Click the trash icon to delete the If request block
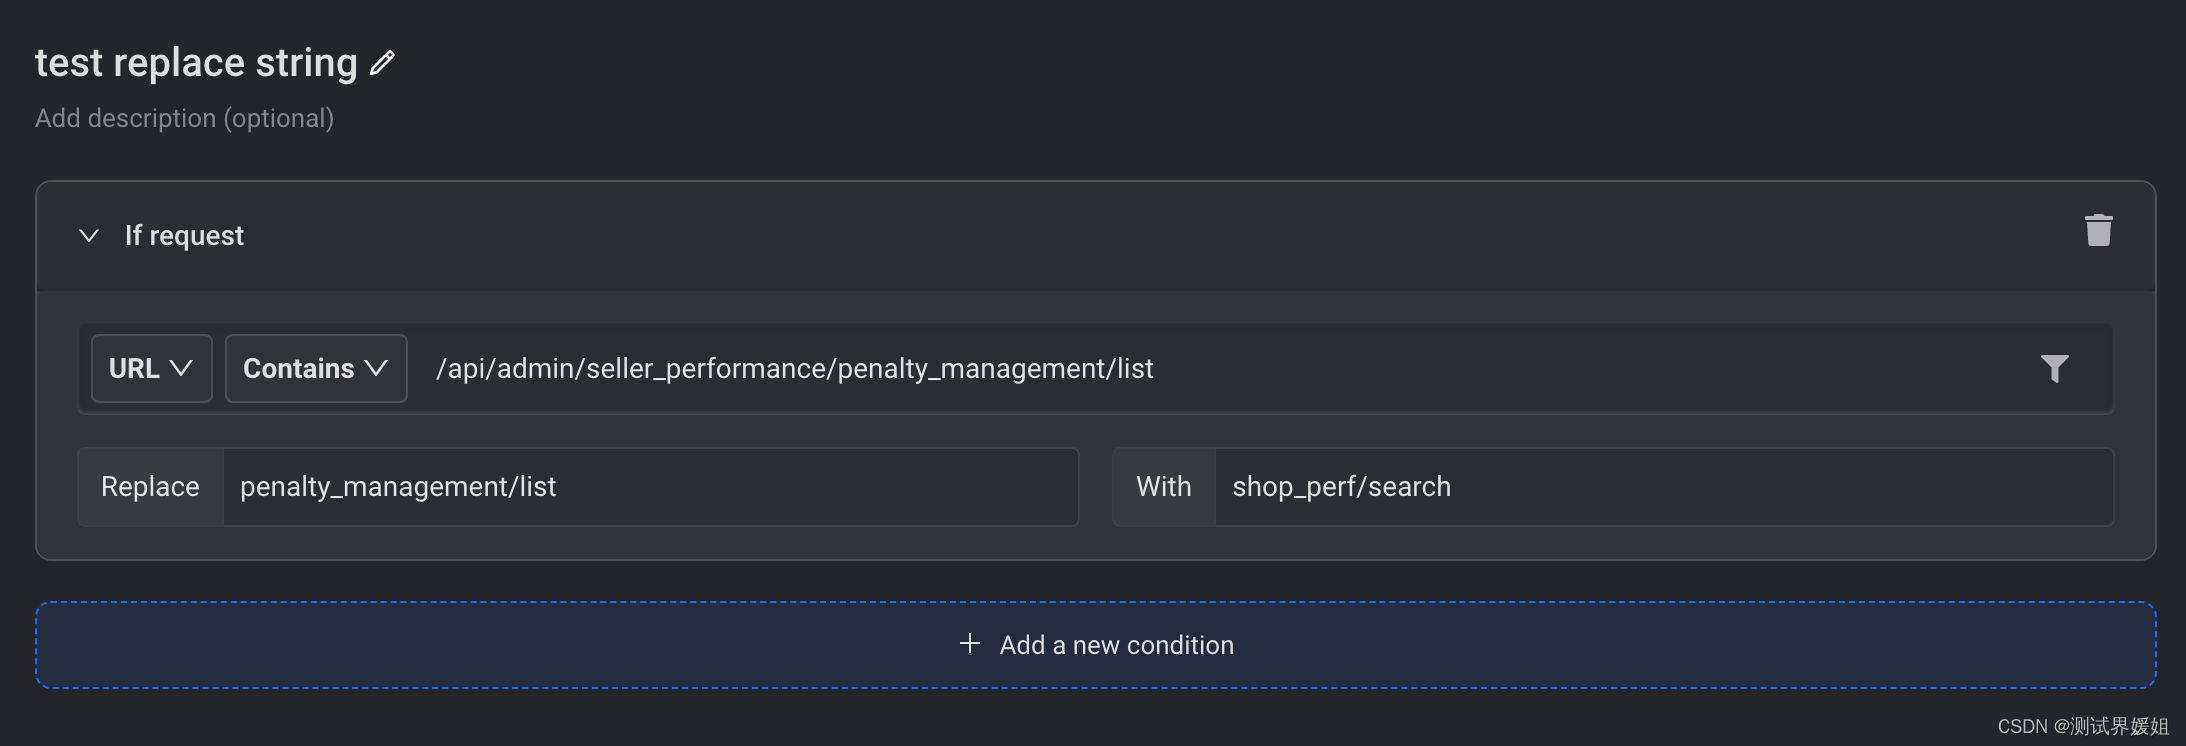Screen dimensions: 2186x746 (x=2098, y=229)
